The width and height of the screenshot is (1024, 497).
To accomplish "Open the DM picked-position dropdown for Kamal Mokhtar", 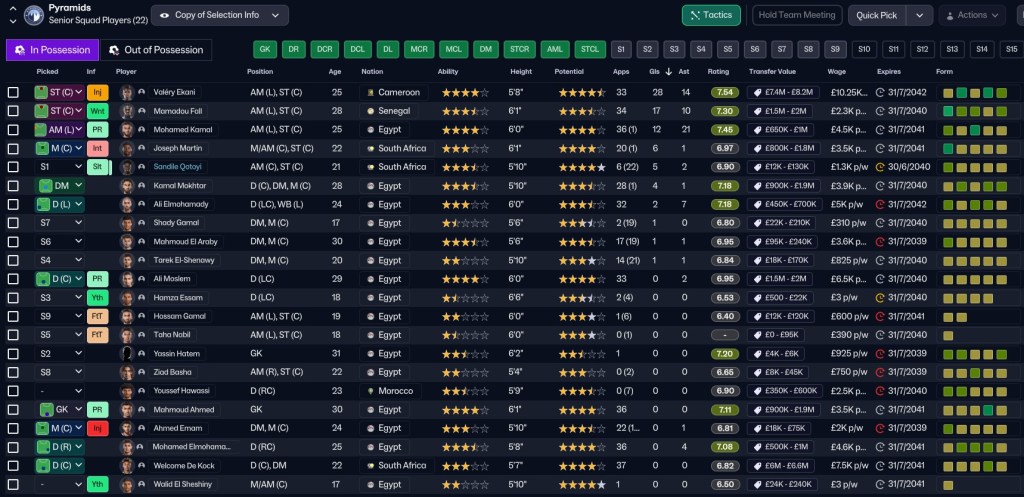I will tap(59, 185).
